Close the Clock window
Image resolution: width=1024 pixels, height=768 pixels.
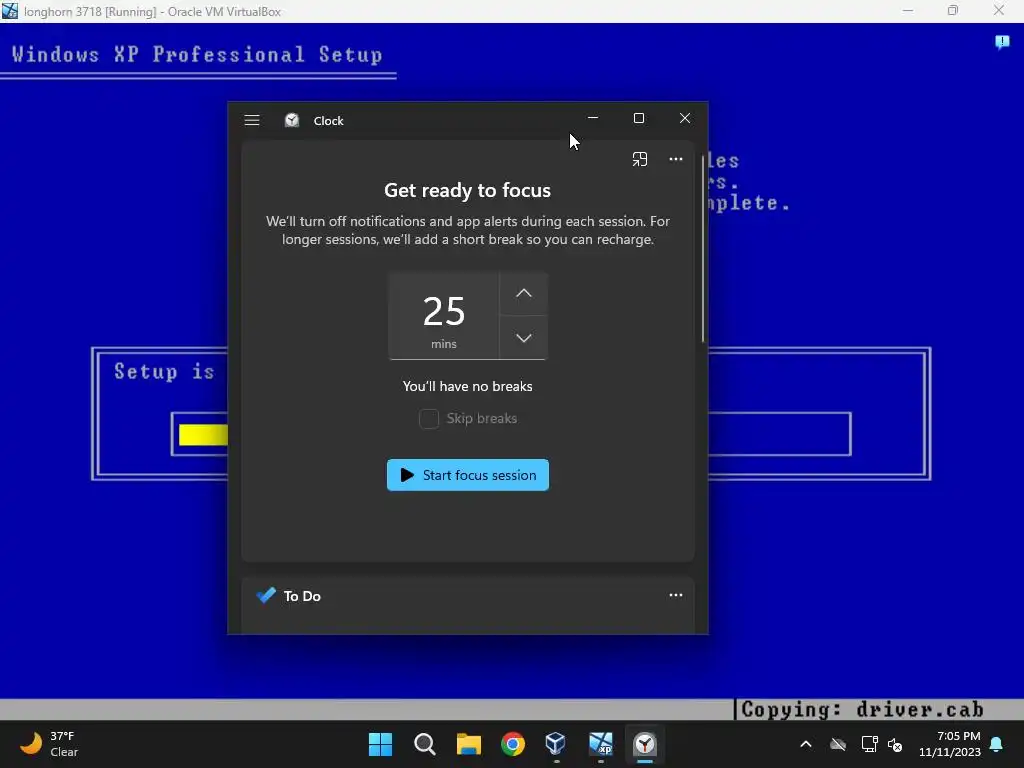click(x=684, y=118)
